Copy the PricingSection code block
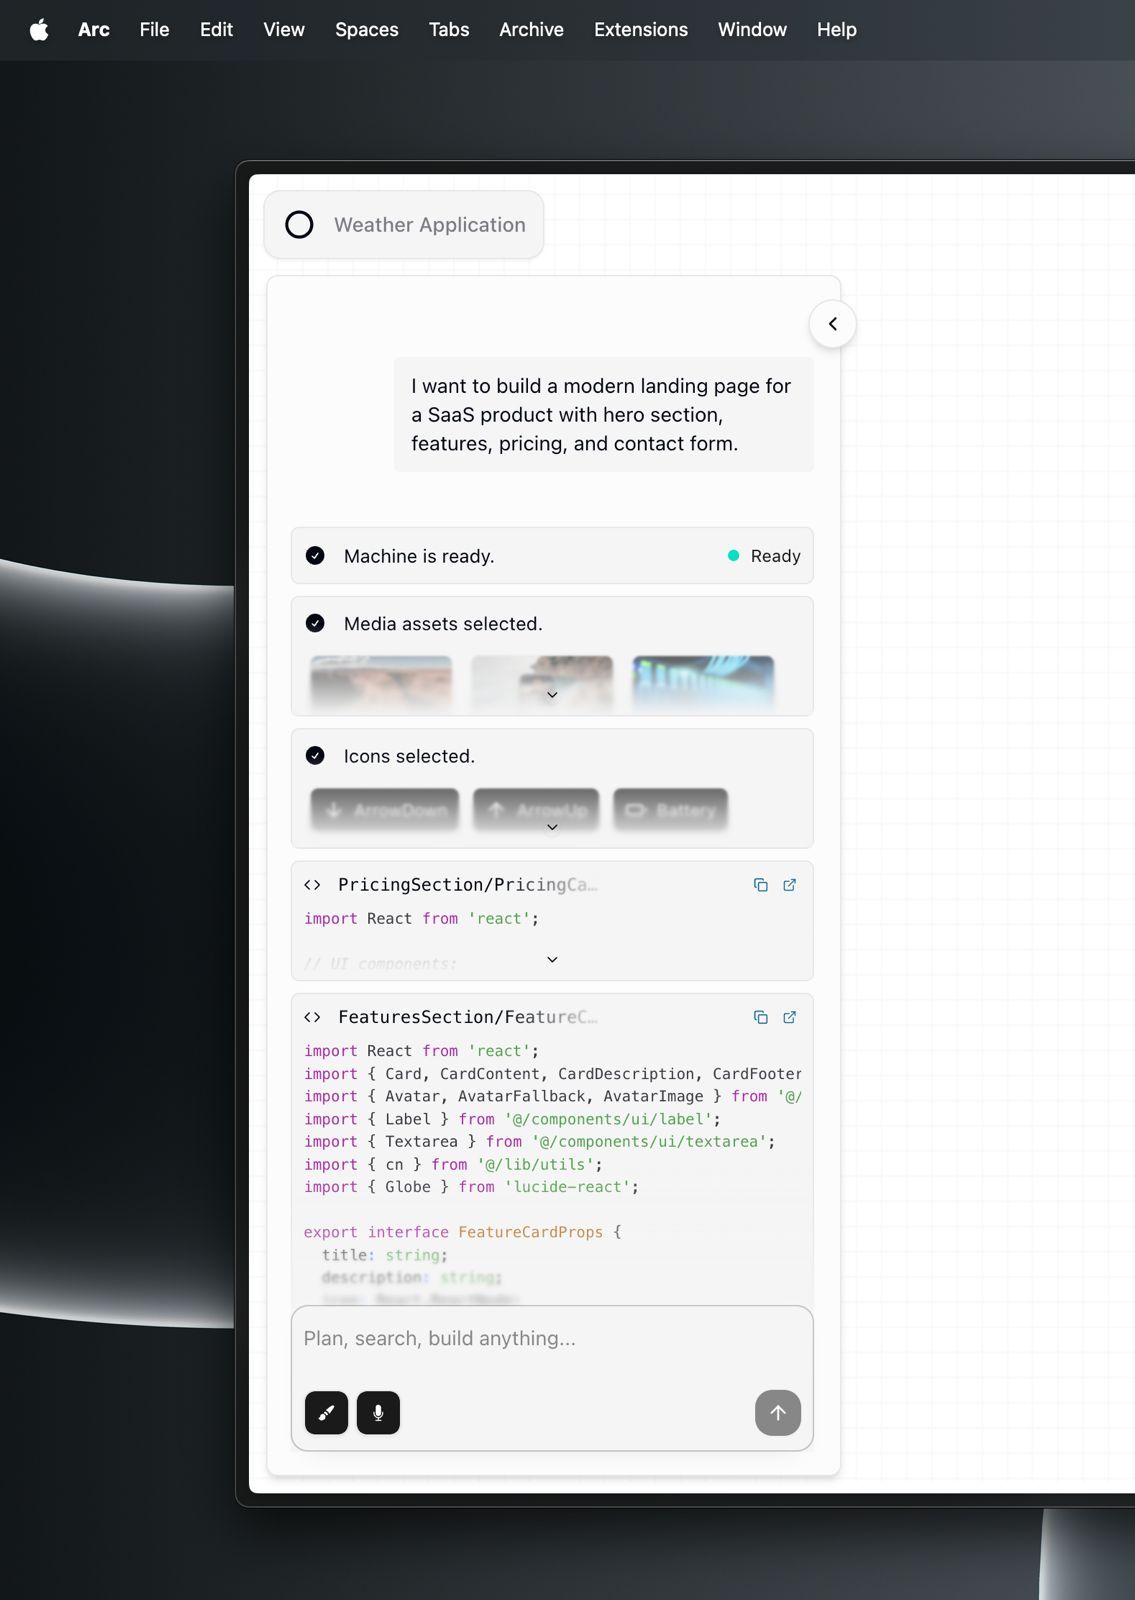 point(761,885)
